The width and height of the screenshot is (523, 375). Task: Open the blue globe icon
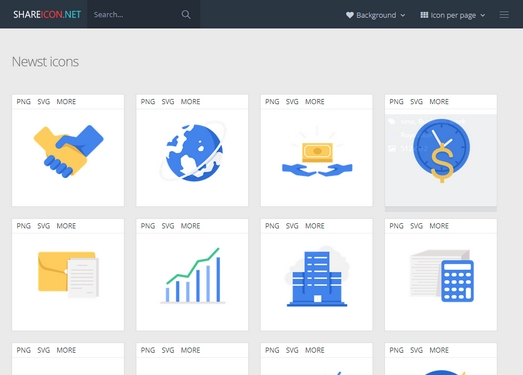pyautogui.click(x=193, y=152)
